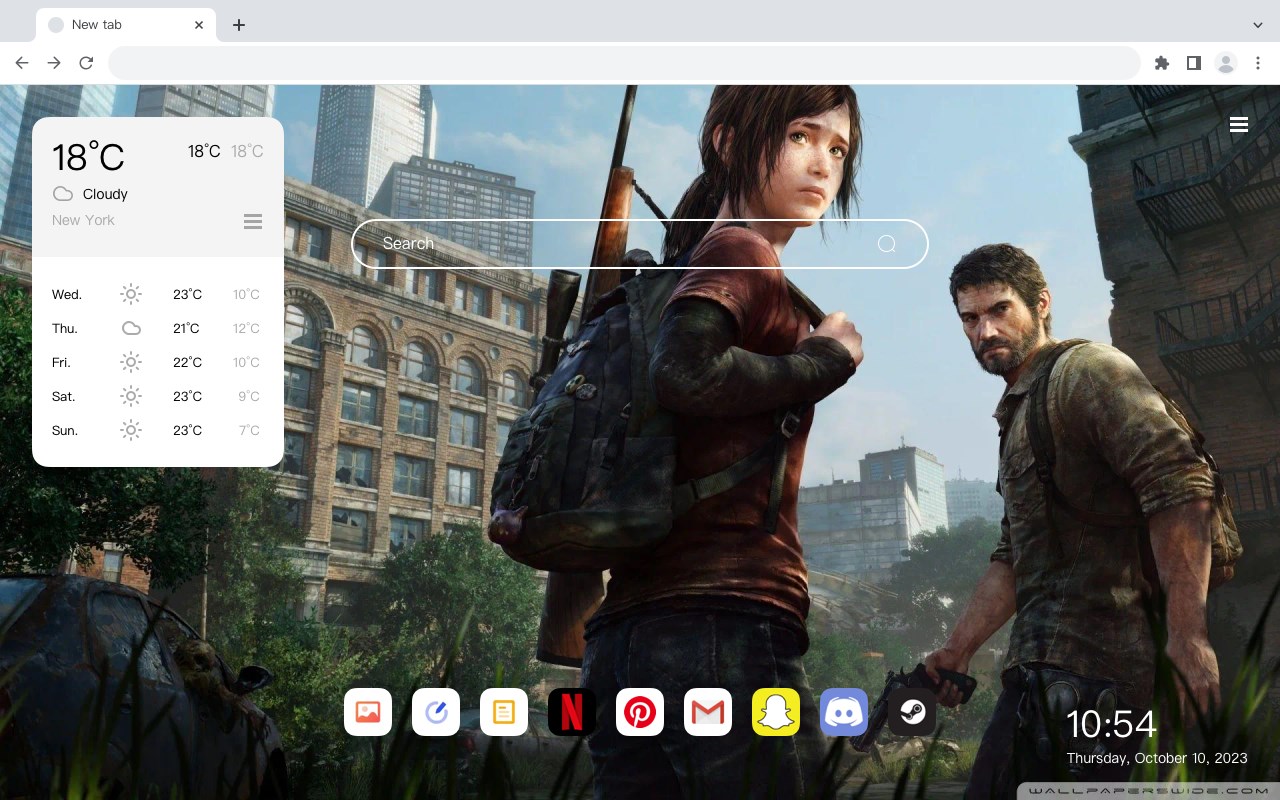
Task: Click the current 18°C temperature
Action: tap(88, 157)
